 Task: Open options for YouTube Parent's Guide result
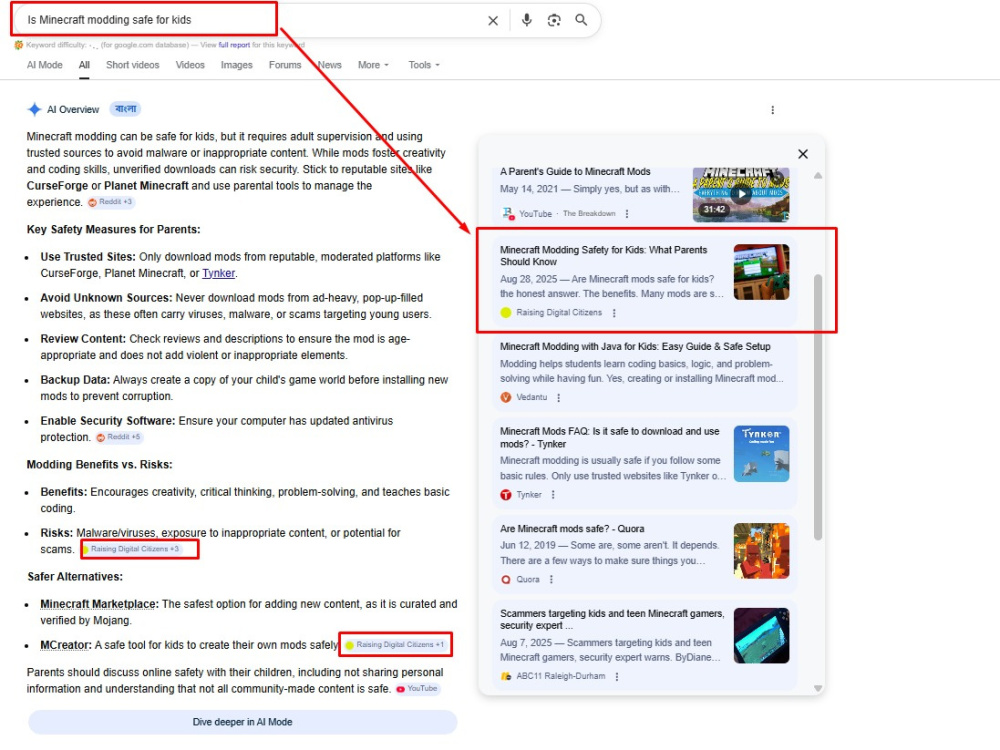pos(627,214)
